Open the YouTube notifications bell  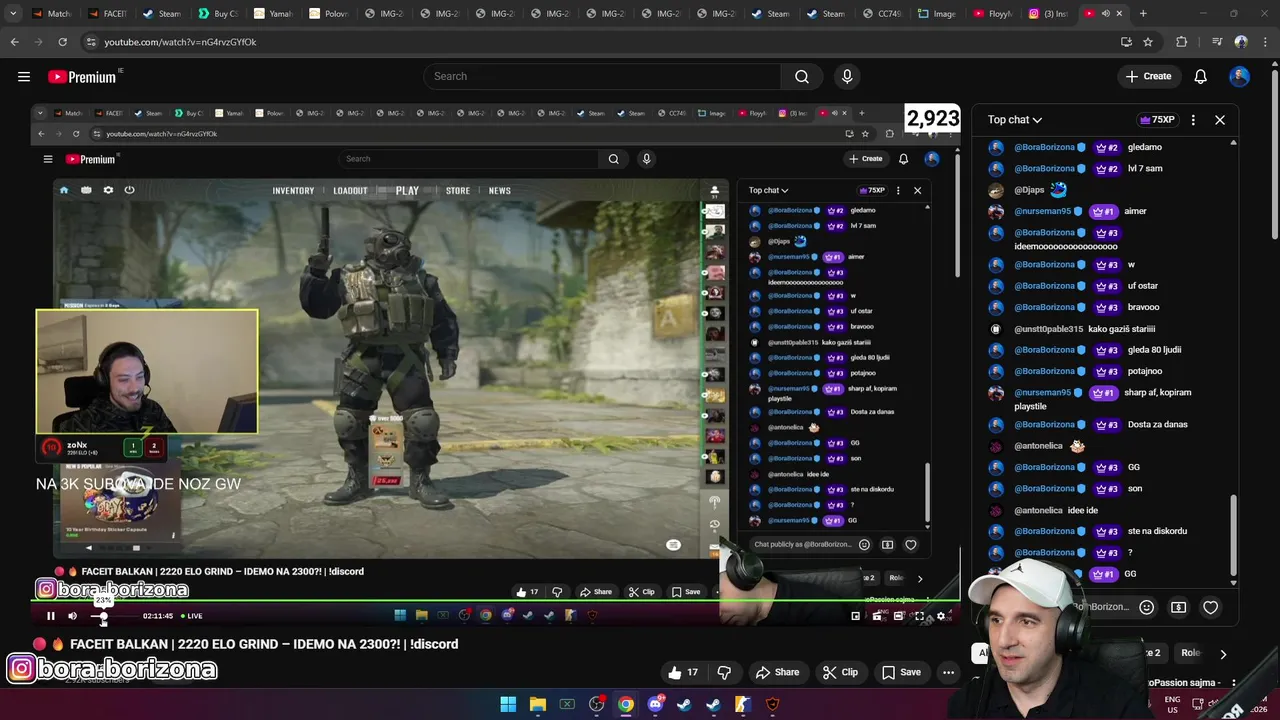(1201, 76)
